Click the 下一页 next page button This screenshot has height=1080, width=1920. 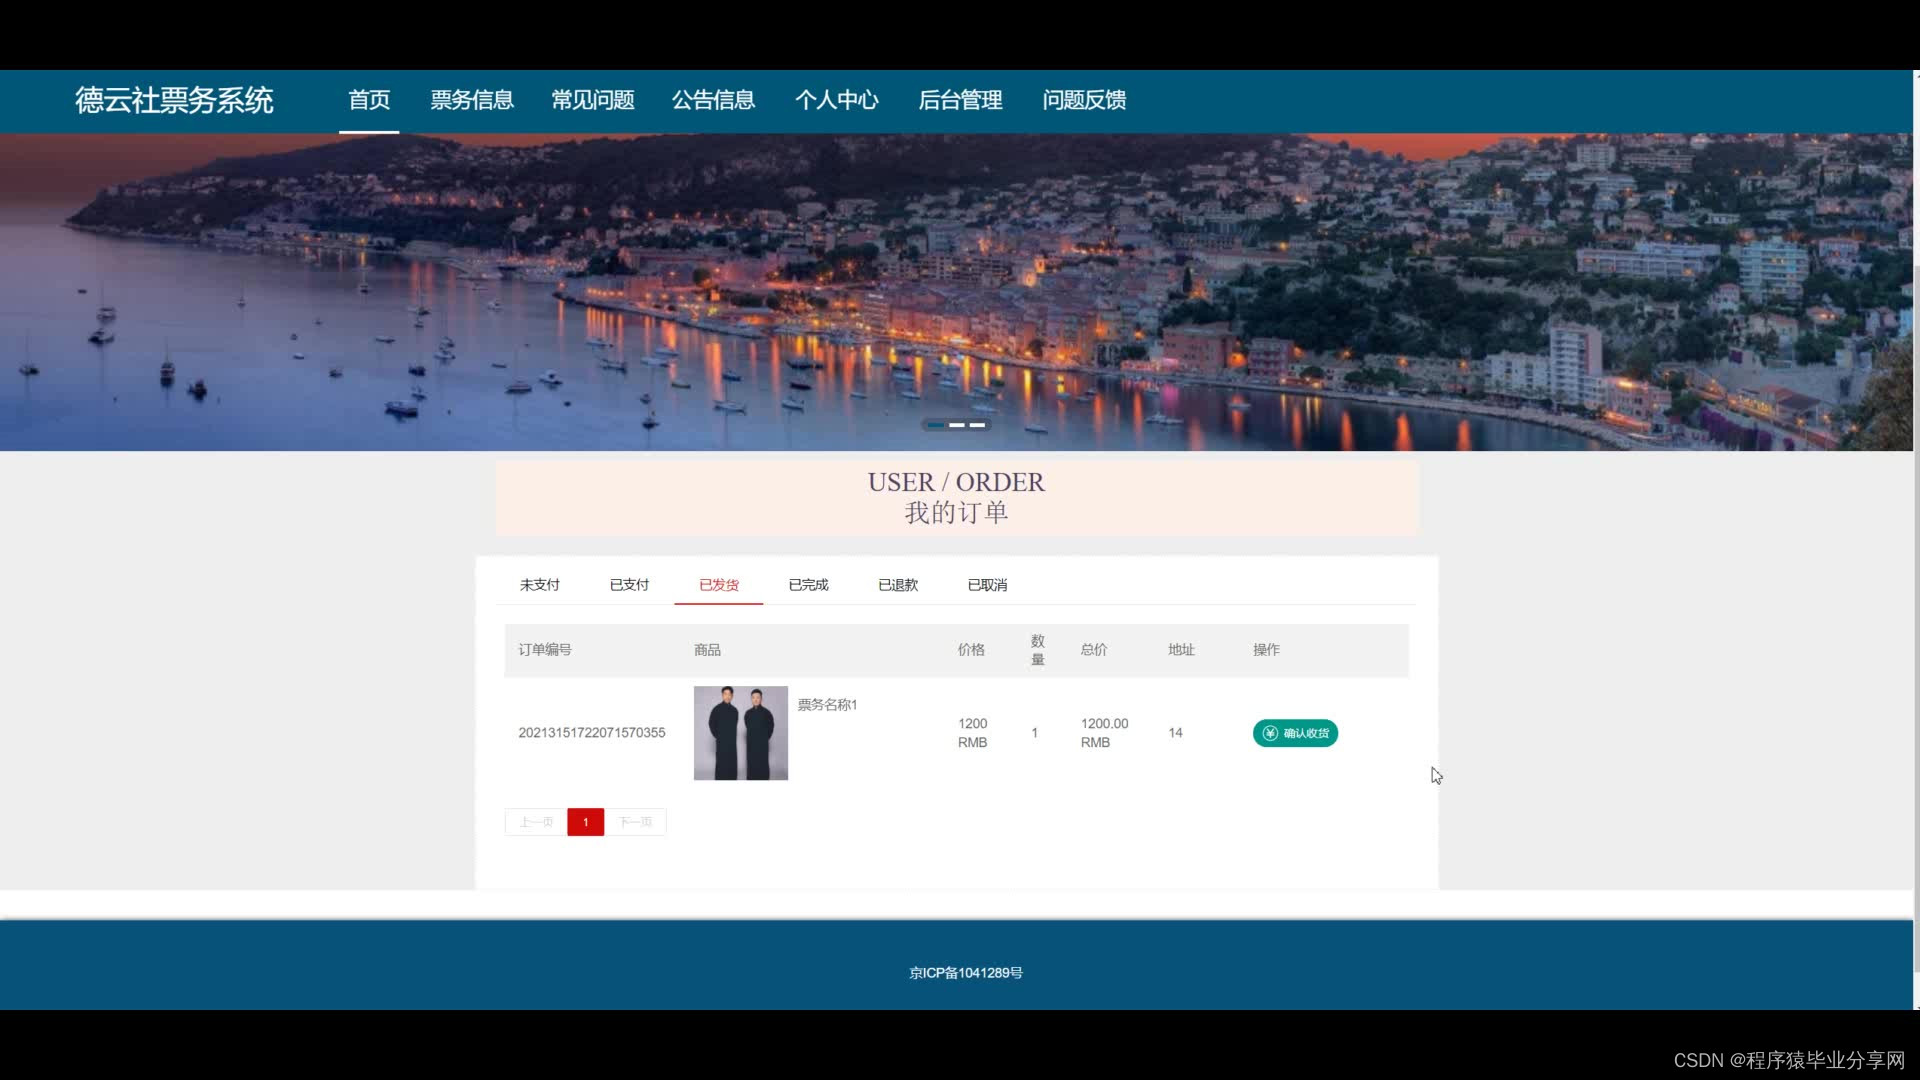[636, 822]
